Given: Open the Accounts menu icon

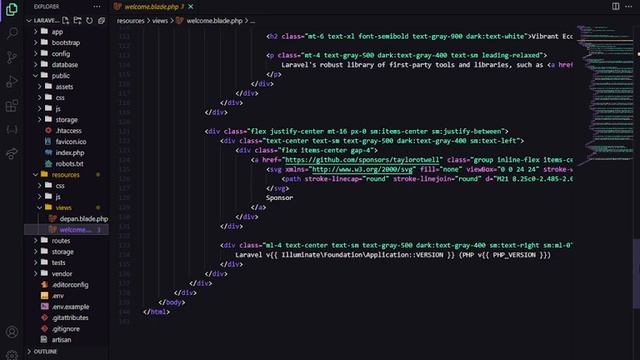Looking at the screenshot, I should [12, 332].
